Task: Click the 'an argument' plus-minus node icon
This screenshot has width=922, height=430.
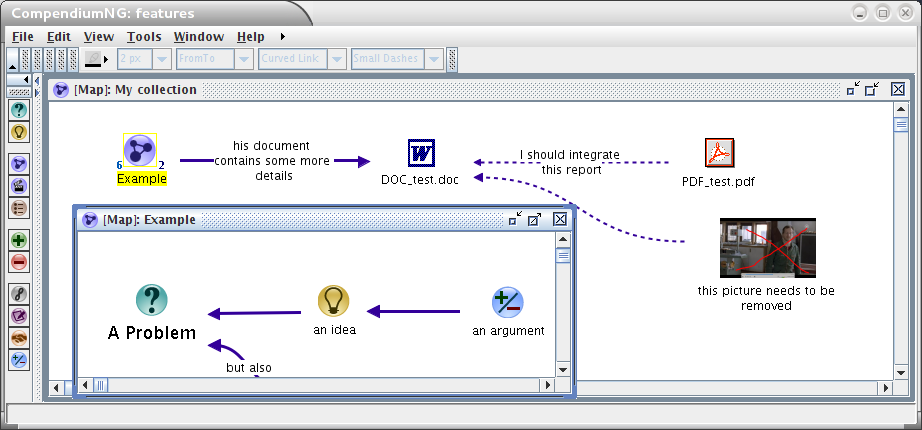Action: tap(507, 302)
